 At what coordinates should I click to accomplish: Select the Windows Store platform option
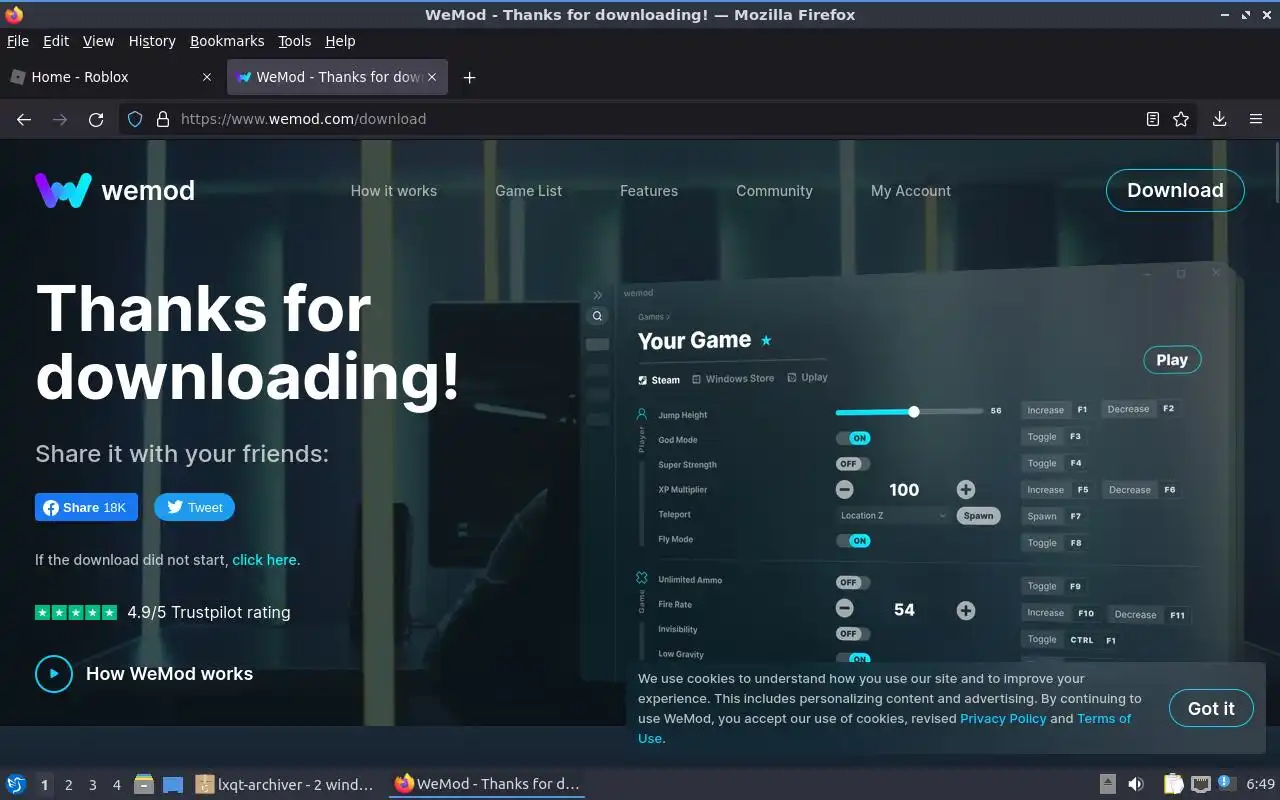(x=733, y=379)
